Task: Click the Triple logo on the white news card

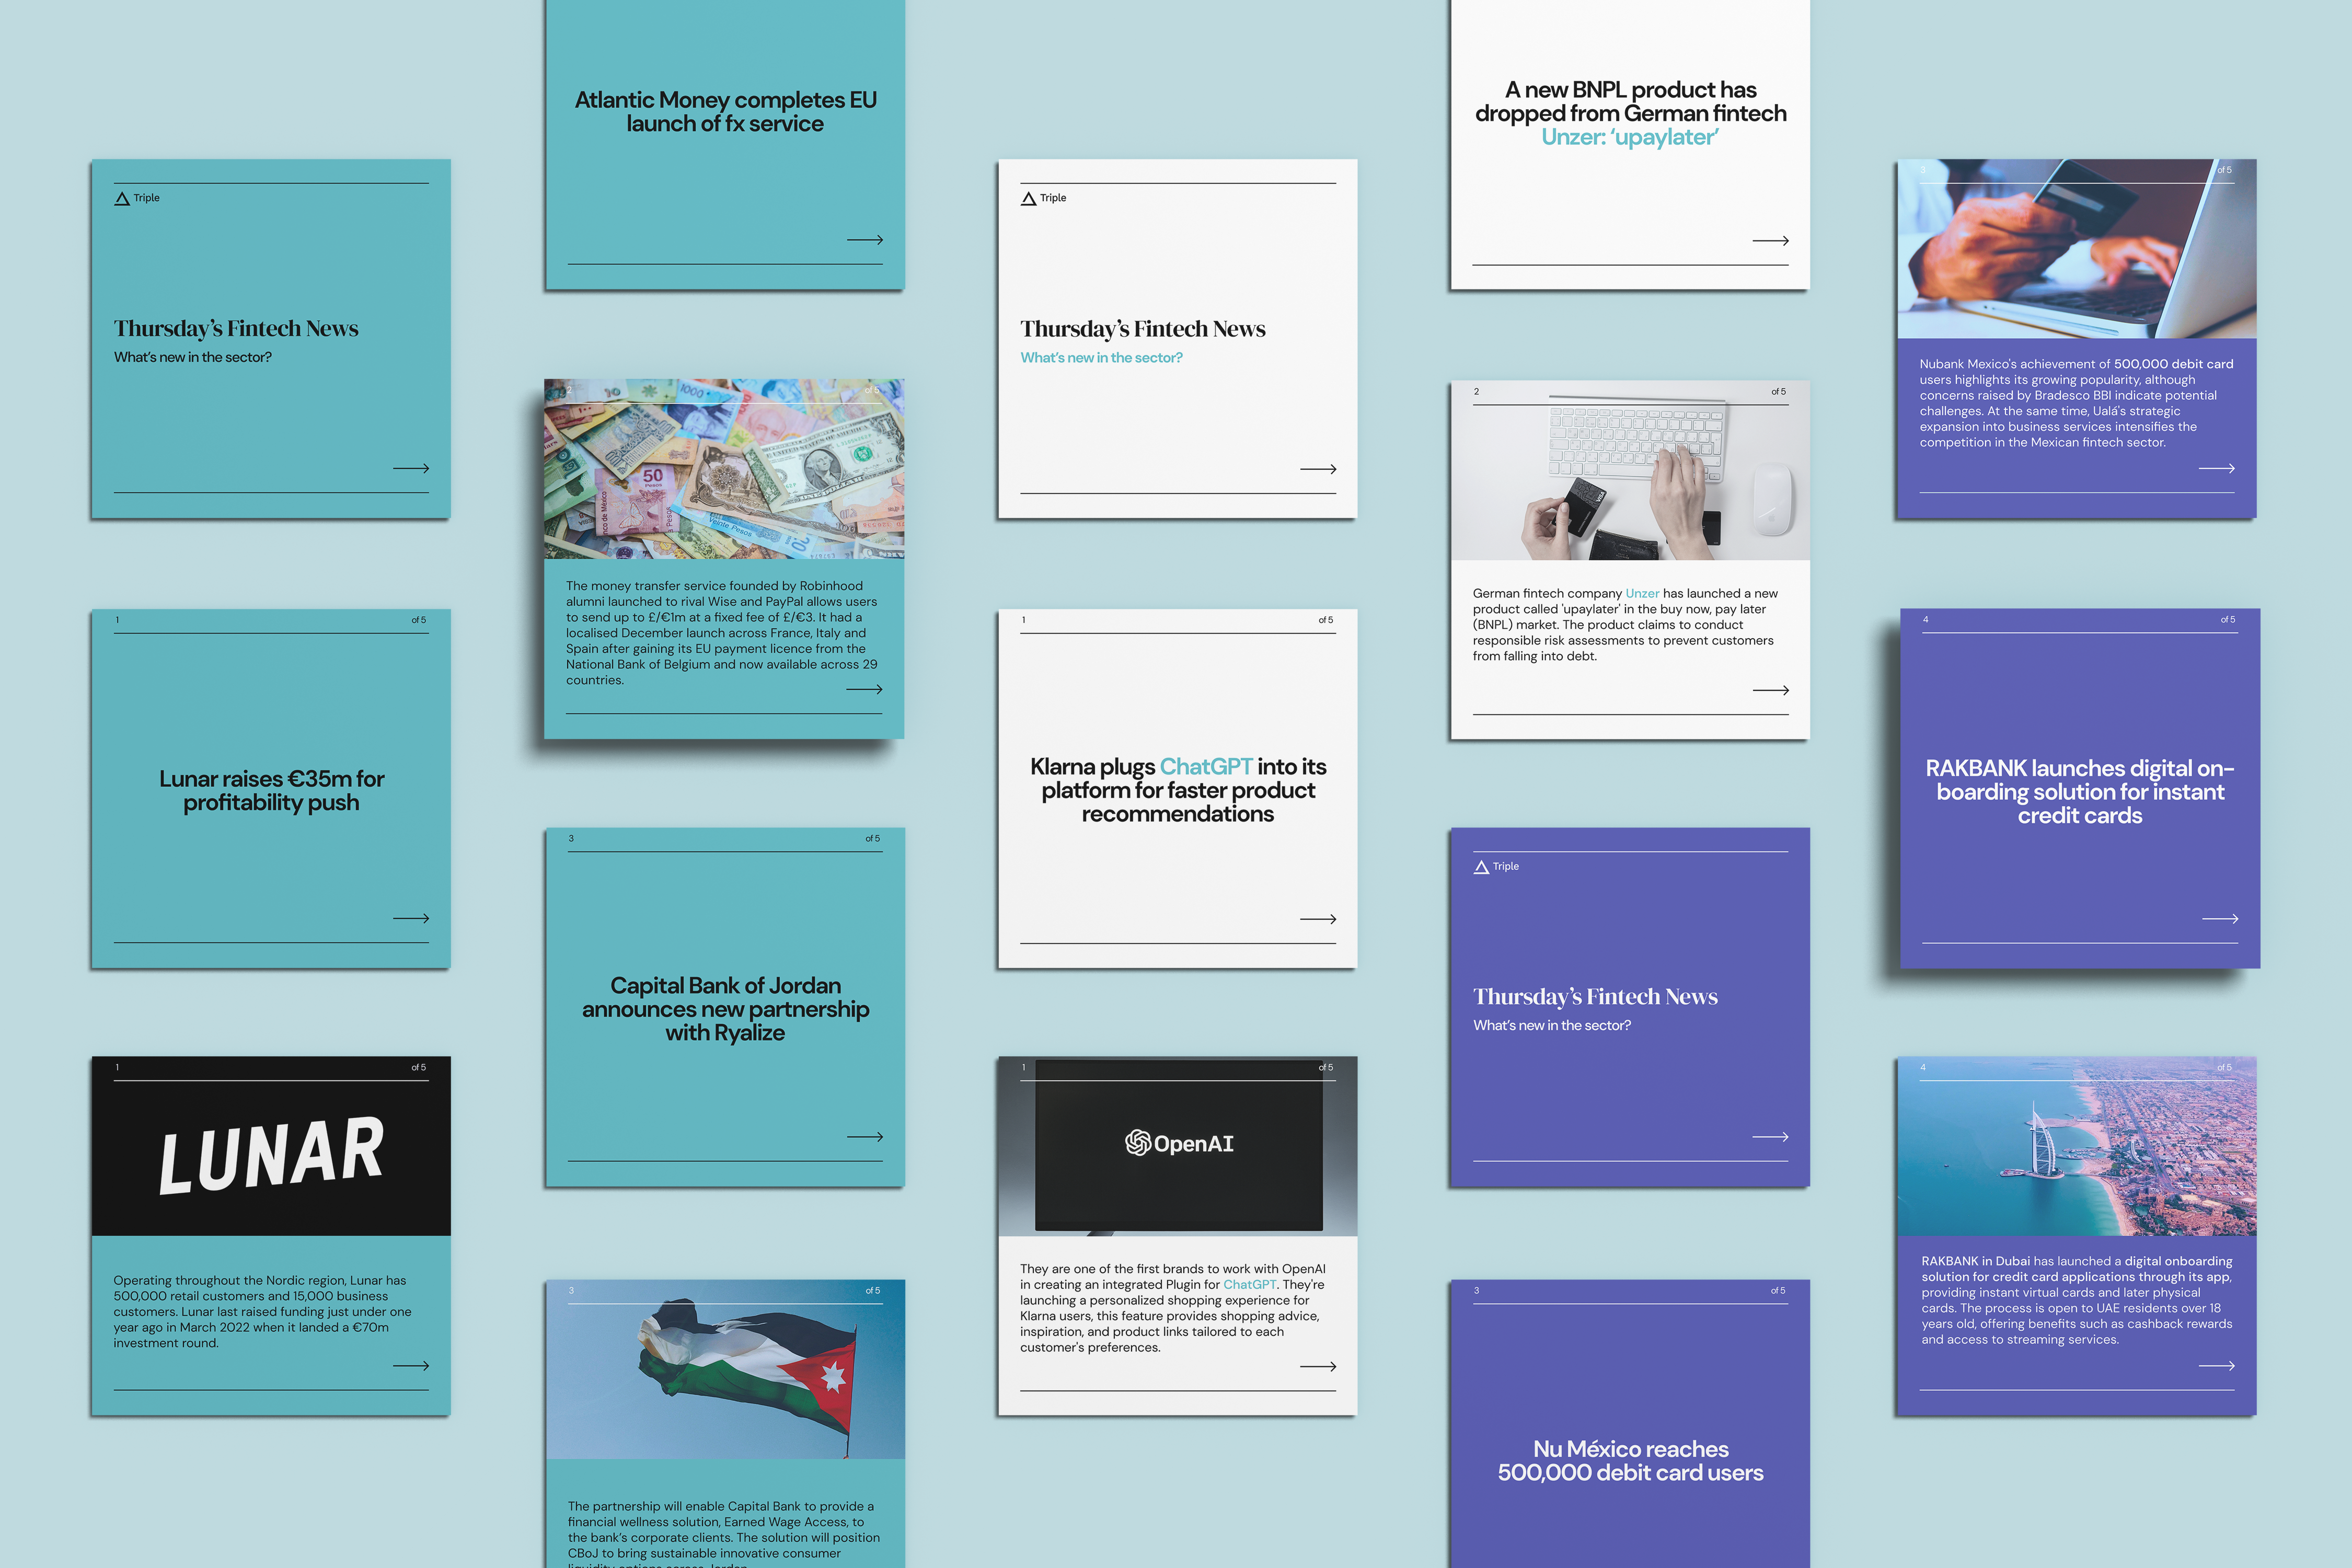Action: coord(1043,198)
